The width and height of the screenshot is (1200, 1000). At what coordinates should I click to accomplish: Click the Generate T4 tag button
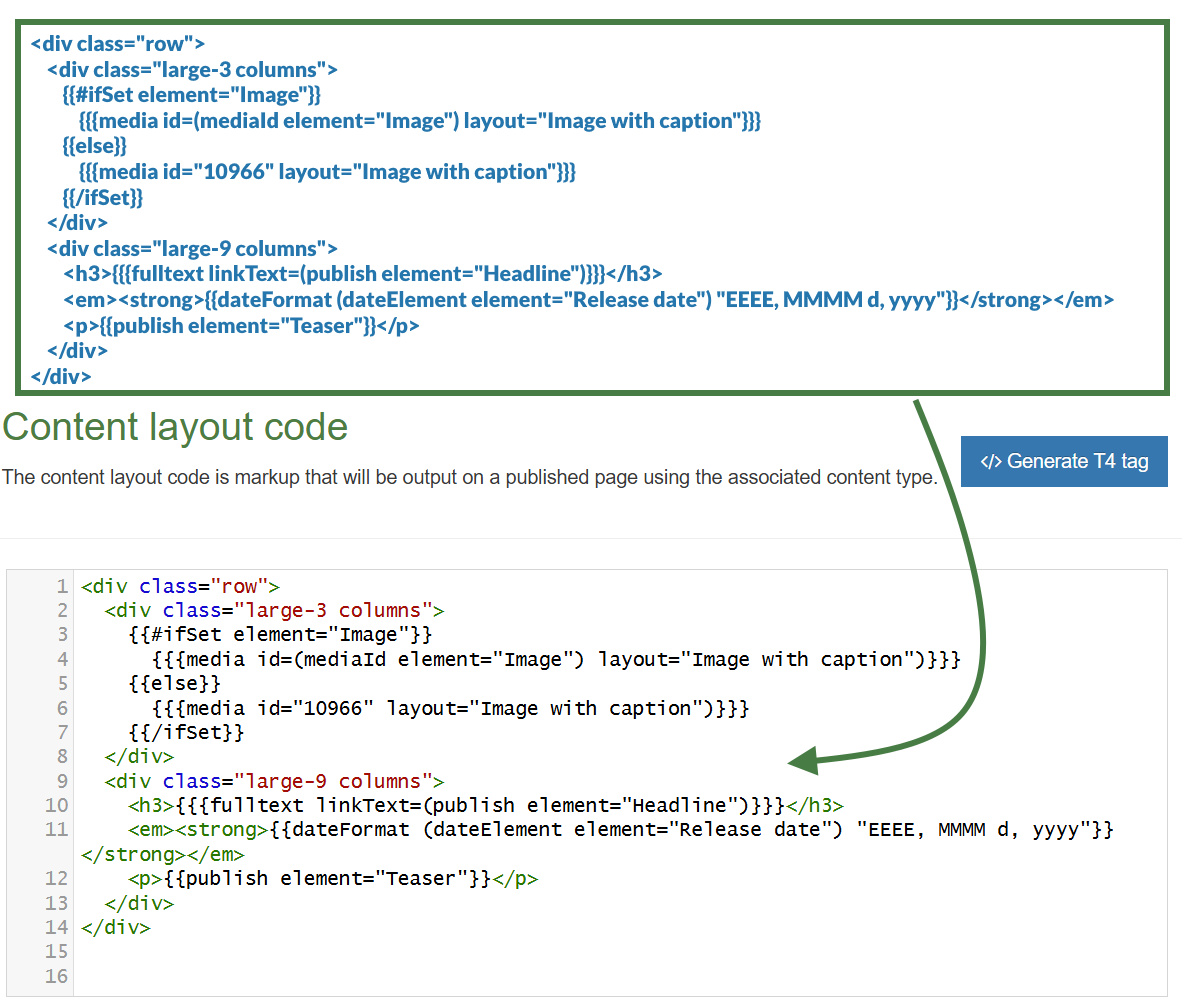(1064, 461)
